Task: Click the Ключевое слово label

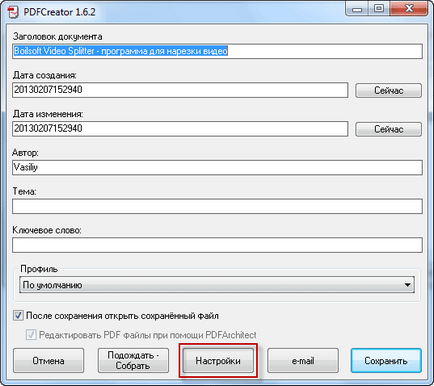Action: 47,230
